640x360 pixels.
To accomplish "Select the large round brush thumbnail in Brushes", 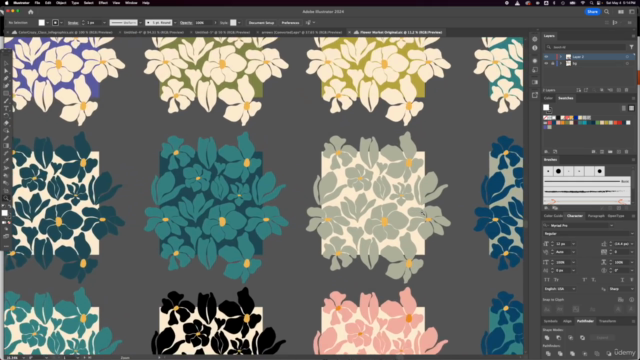I will [x=558, y=171].
